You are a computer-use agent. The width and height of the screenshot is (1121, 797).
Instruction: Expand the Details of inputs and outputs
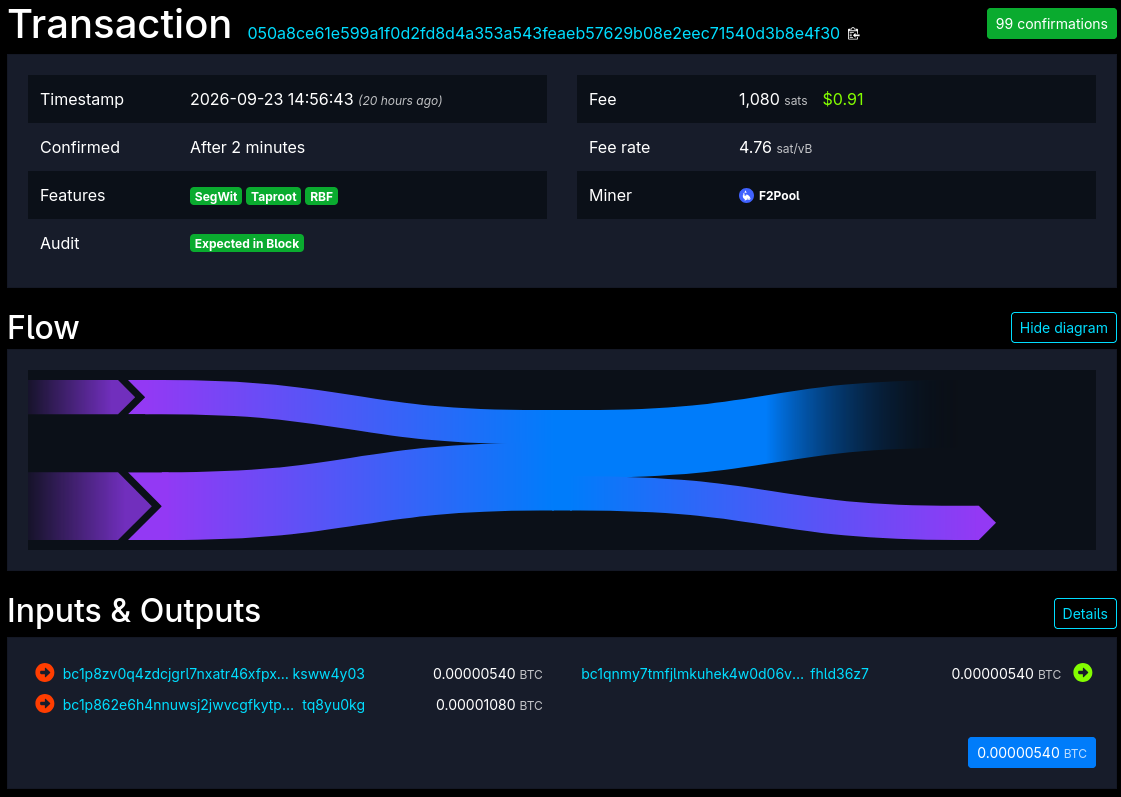1085,613
